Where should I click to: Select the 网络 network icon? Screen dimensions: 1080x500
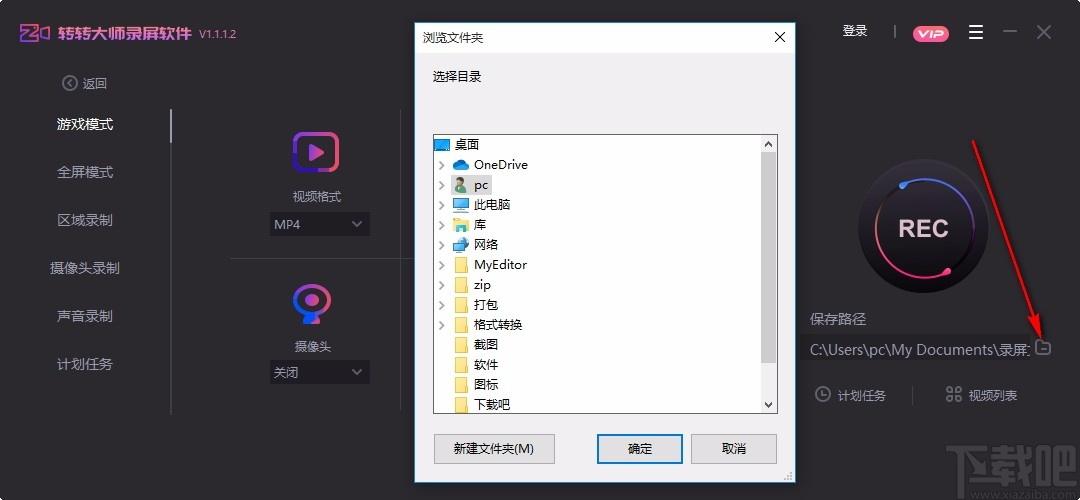(461, 244)
